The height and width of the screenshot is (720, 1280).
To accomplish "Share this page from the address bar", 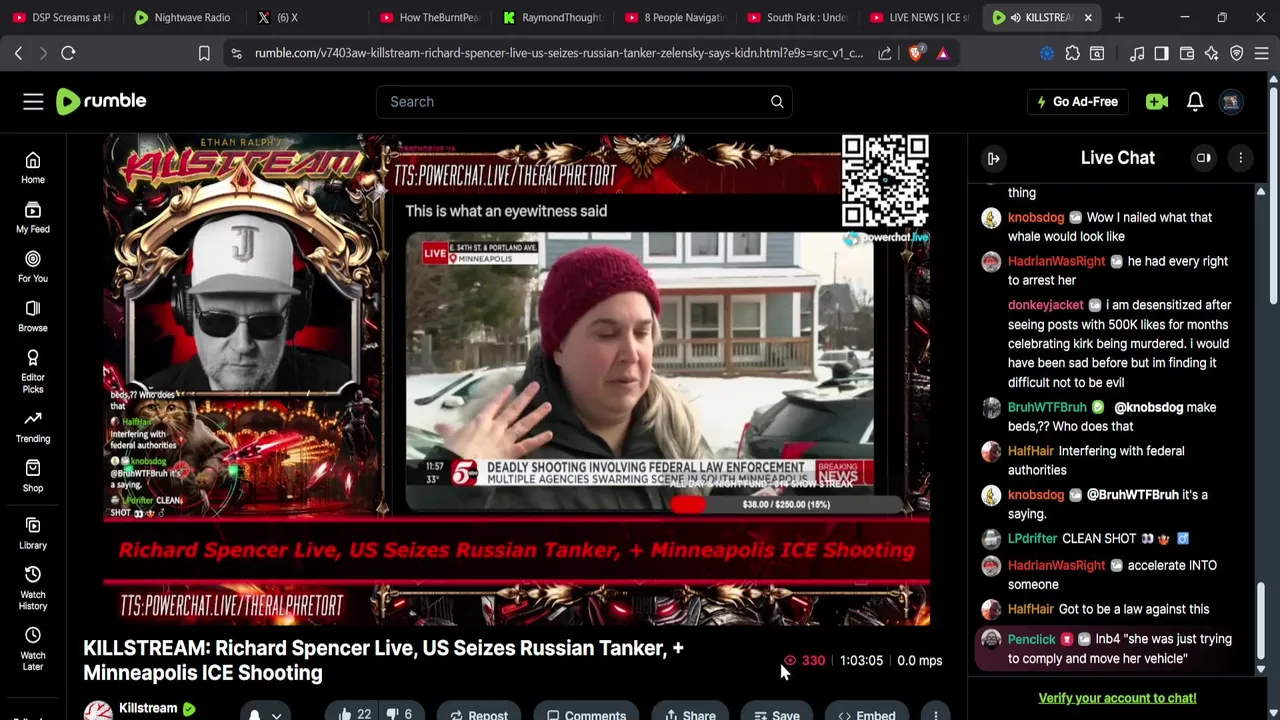I will pyautogui.click(x=884, y=53).
